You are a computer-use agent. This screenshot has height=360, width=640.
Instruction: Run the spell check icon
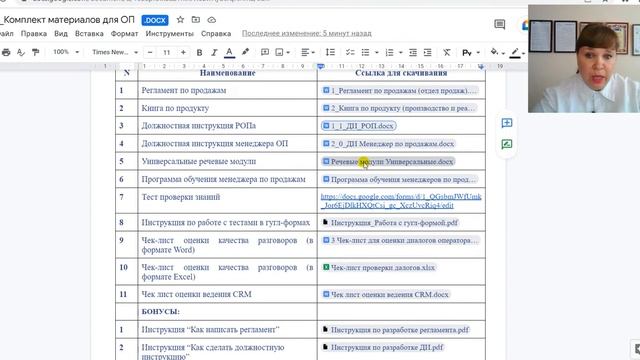pyautogui.click(x=20, y=52)
